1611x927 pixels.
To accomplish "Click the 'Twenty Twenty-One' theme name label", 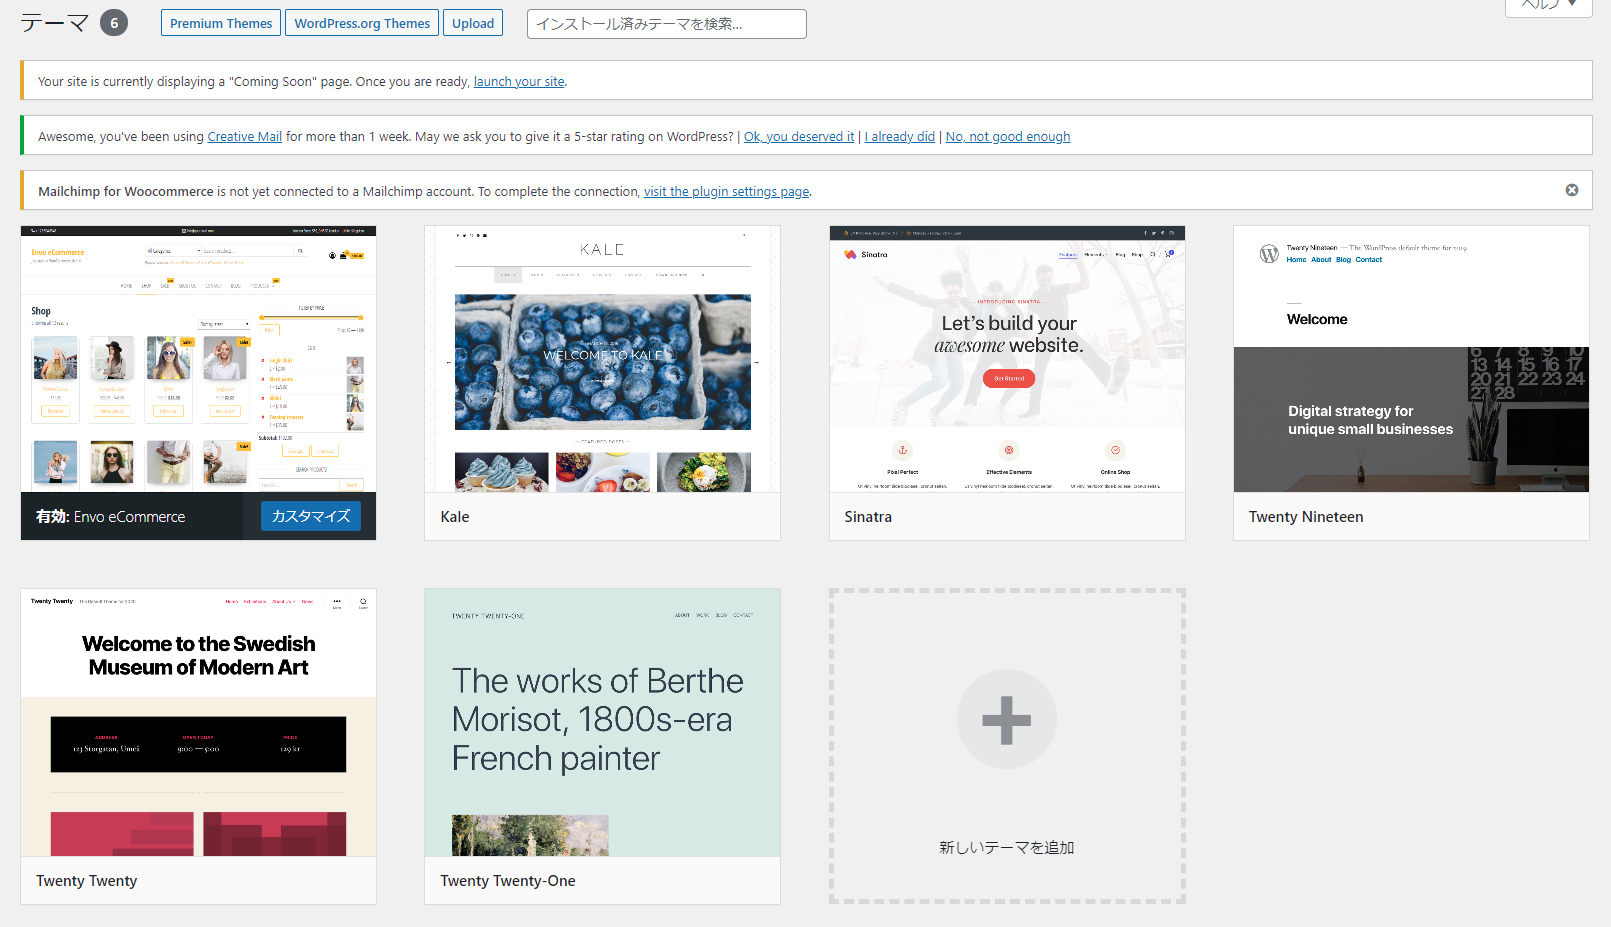I will [508, 881].
